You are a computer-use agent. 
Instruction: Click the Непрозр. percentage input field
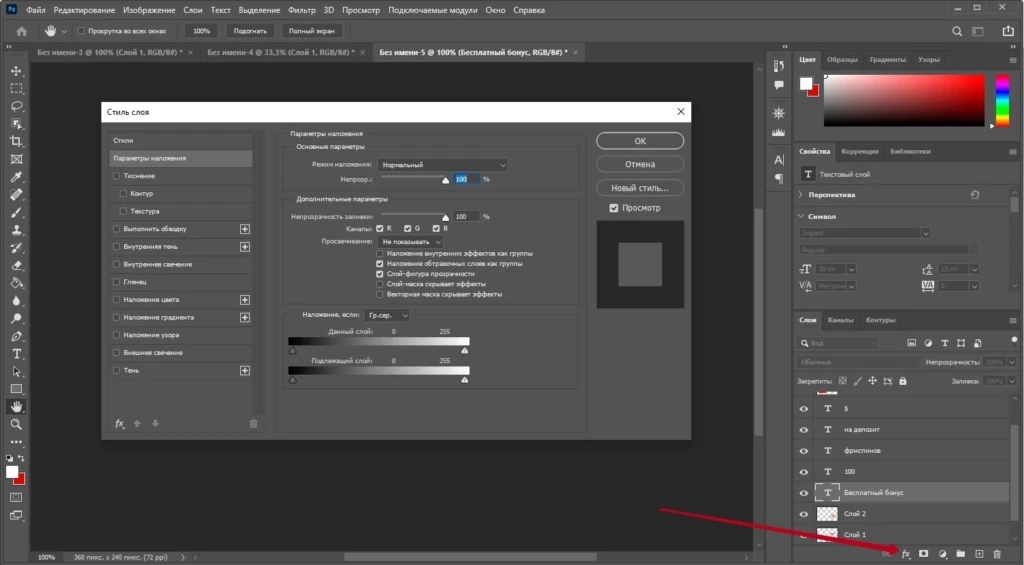pyautogui.click(x=466, y=179)
